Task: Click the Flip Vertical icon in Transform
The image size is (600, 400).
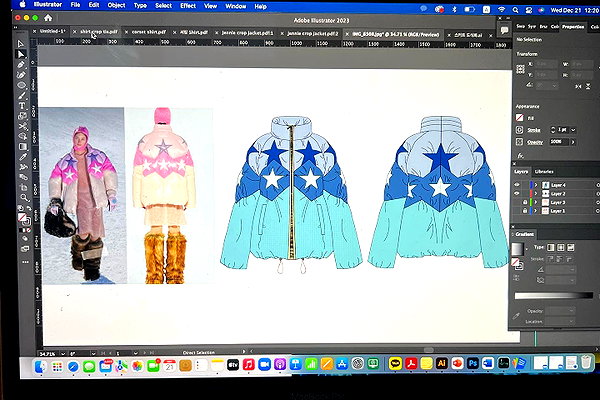Action: (x=588, y=87)
